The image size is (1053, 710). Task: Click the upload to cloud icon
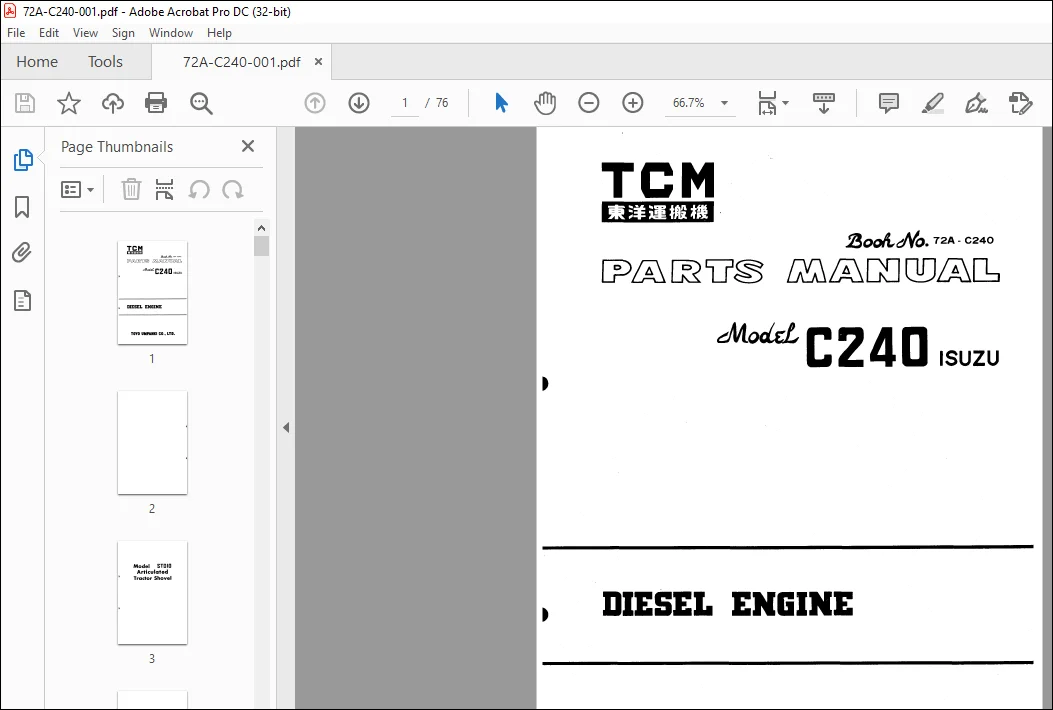[x=113, y=103]
